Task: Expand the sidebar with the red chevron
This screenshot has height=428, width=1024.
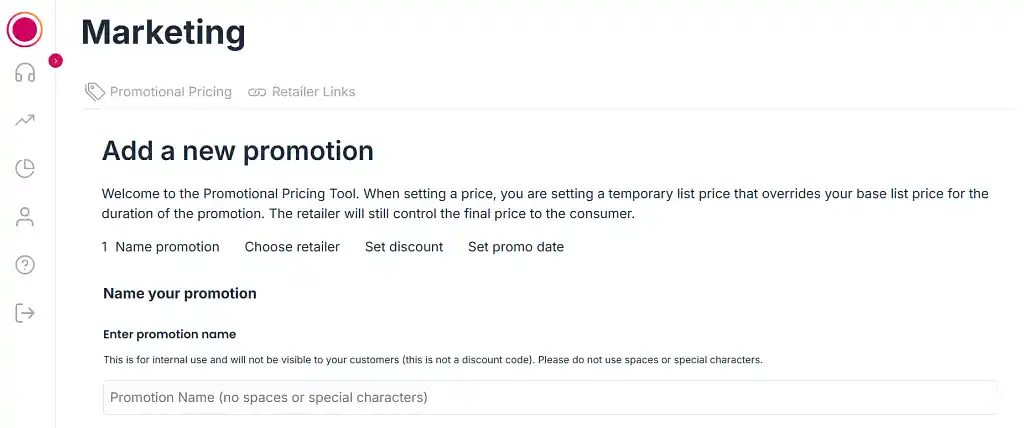Action: 56,61
